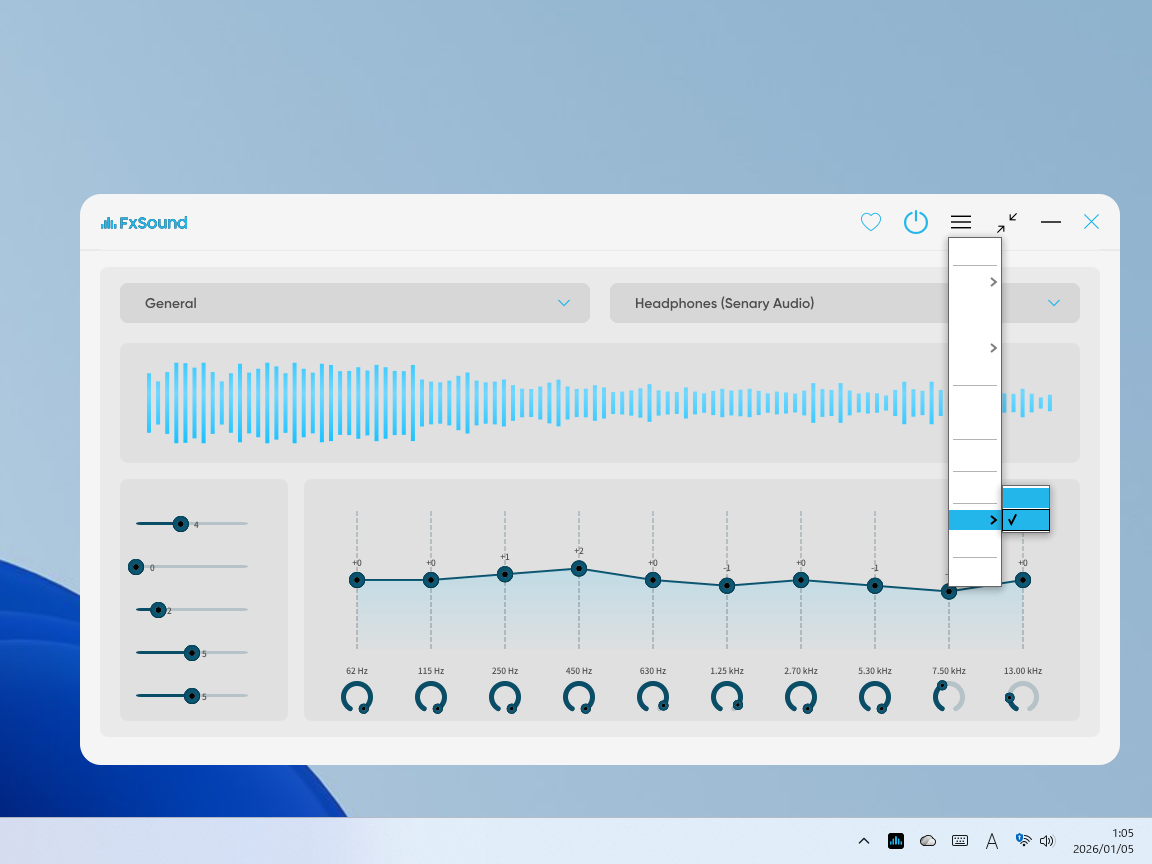1152x864 pixels.
Task: Click the blue arrow of the General dropdown
Action: (x=564, y=303)
